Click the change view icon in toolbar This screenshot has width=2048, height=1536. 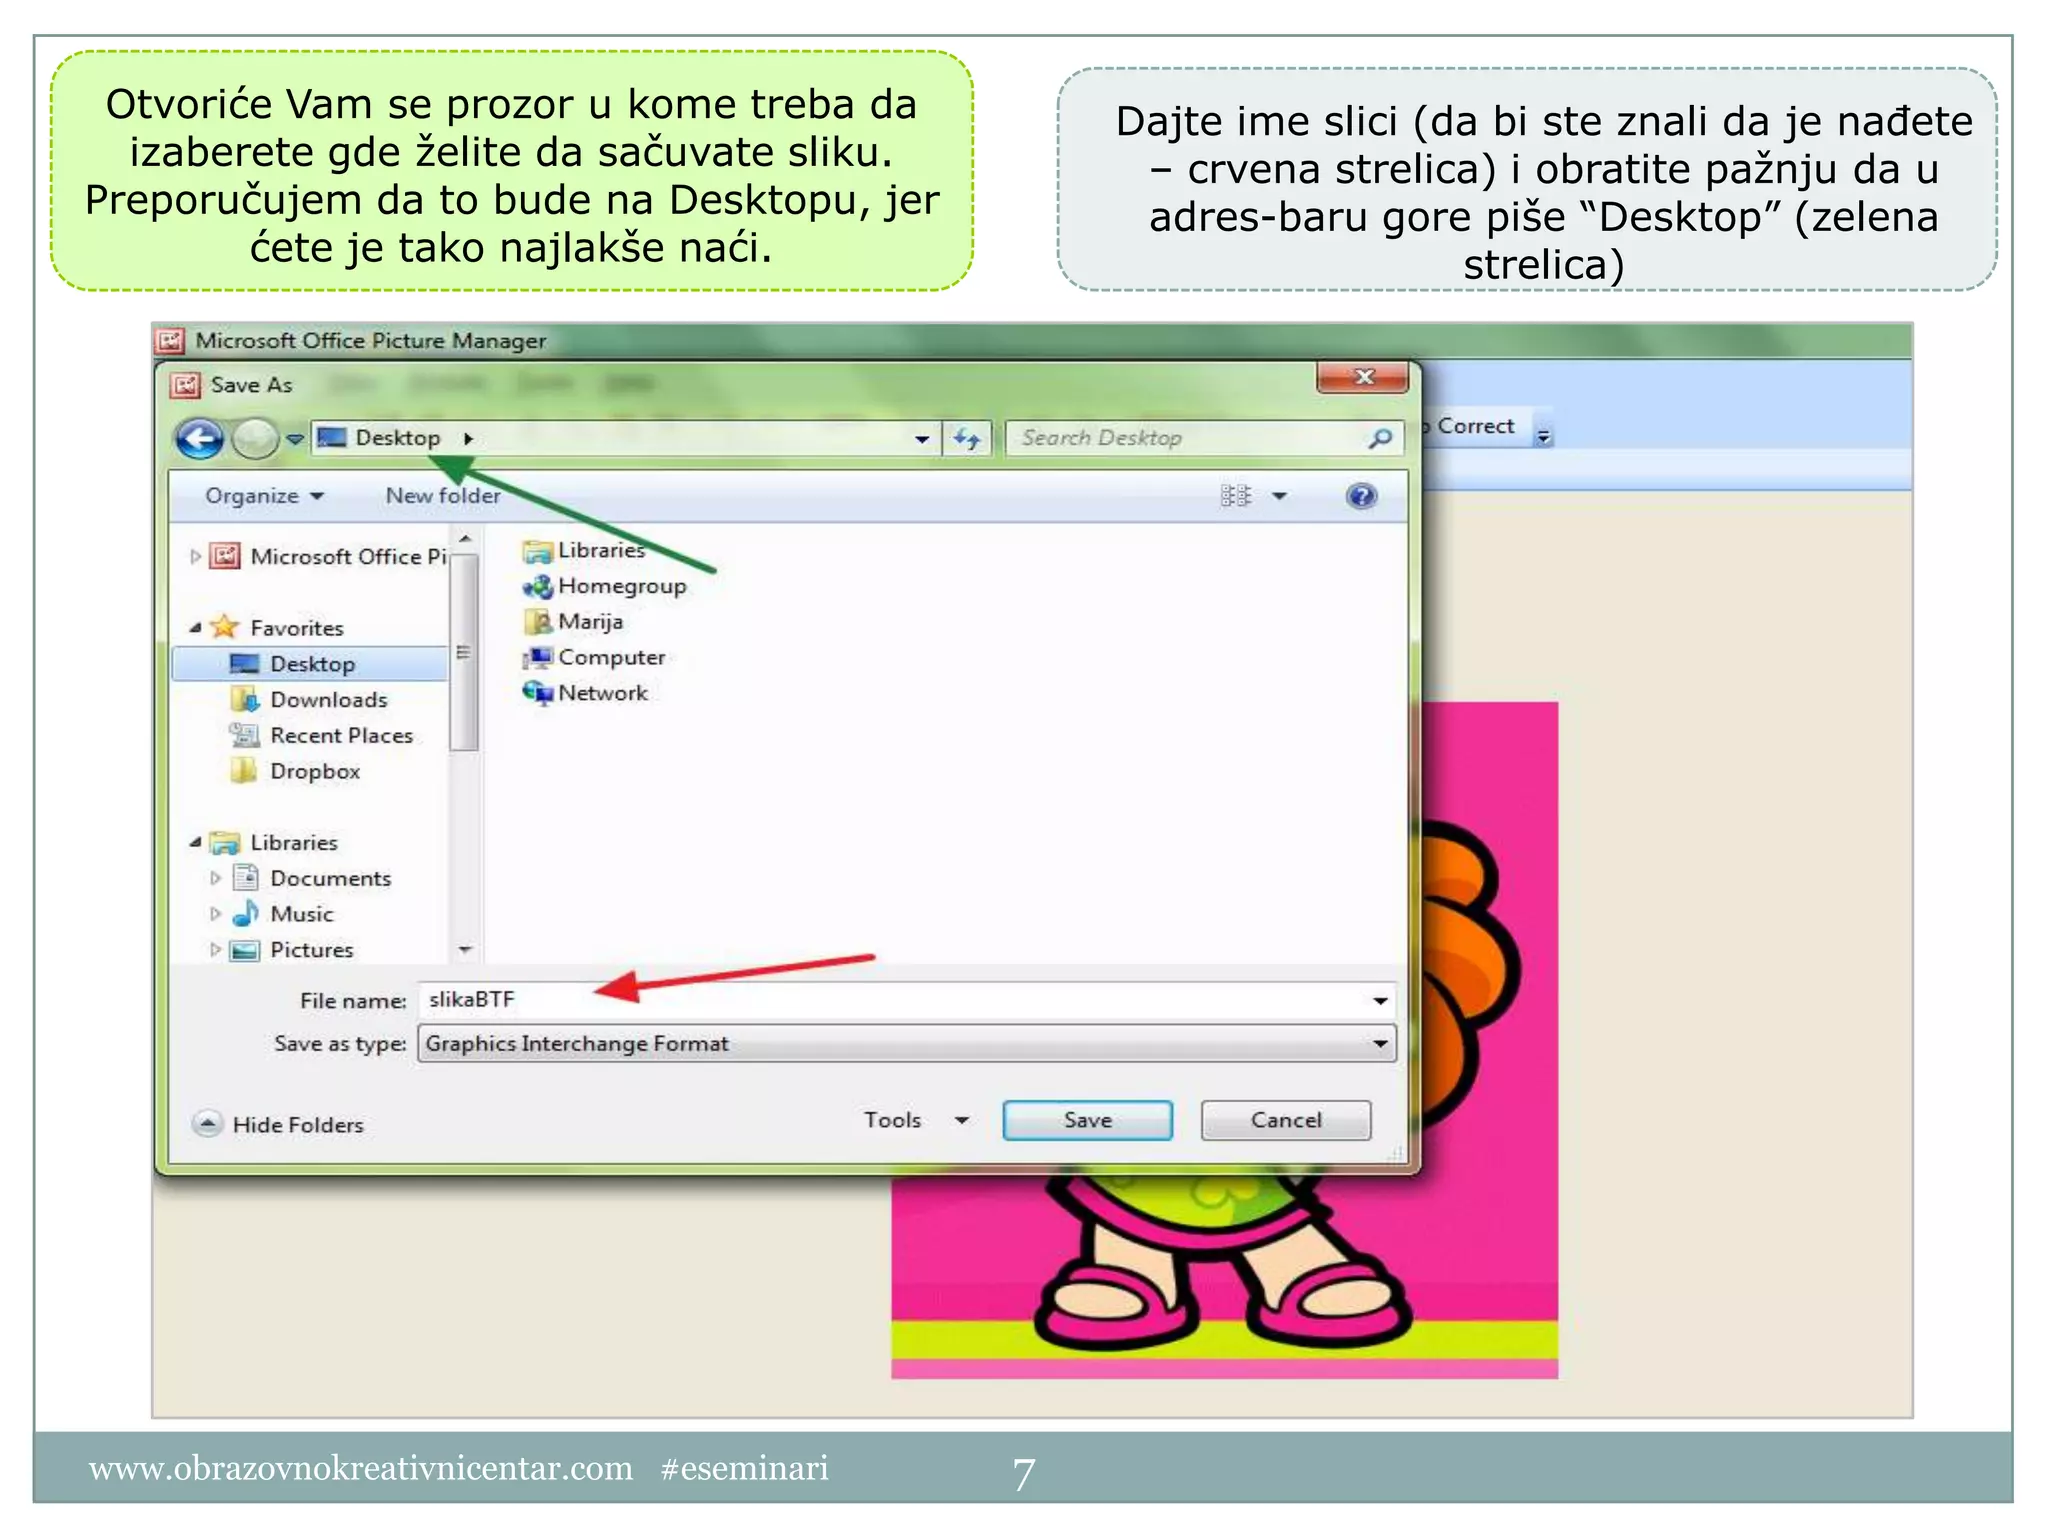point(1236,496)
